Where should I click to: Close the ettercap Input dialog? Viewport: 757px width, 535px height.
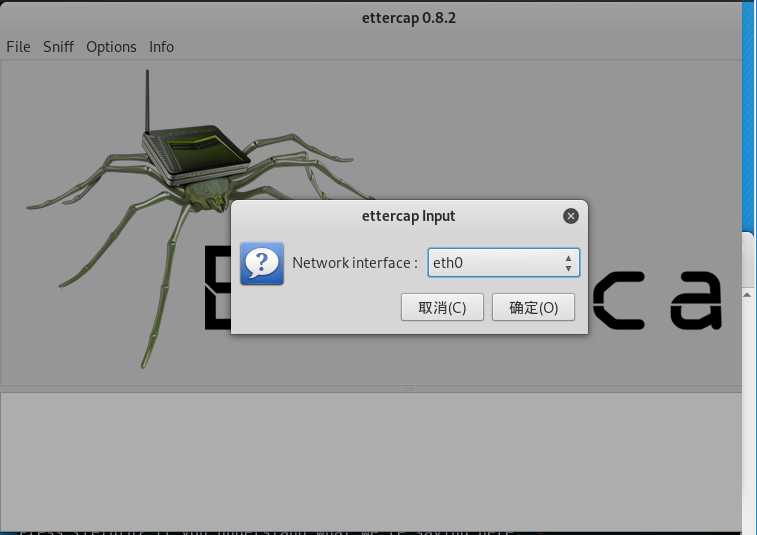click(571, 216)
